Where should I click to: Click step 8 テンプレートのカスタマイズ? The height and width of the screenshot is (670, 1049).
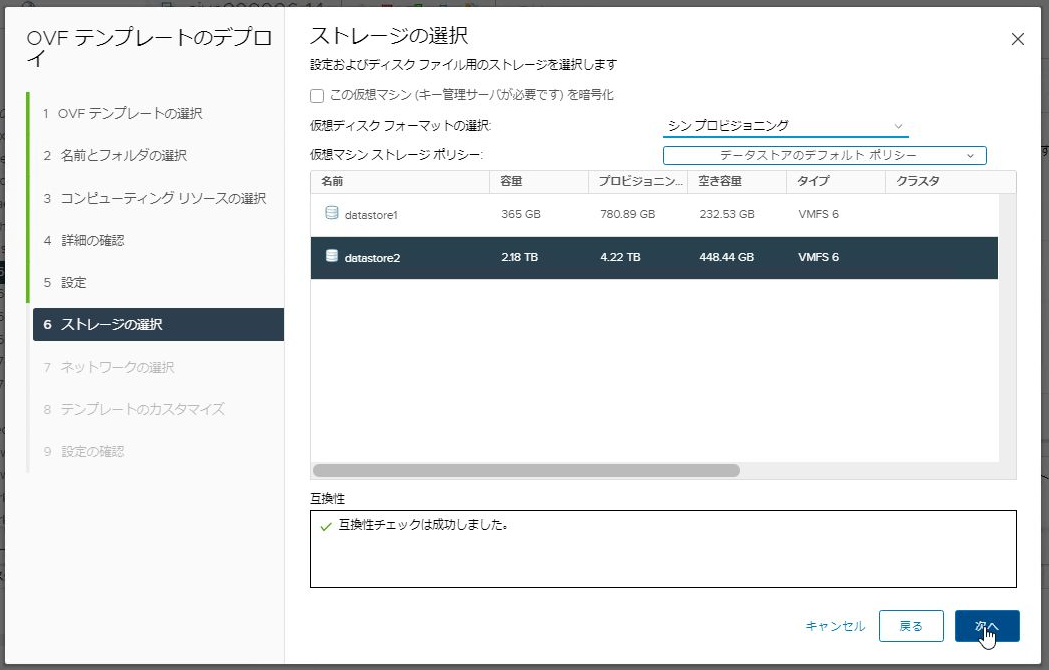tap(134, 410)
